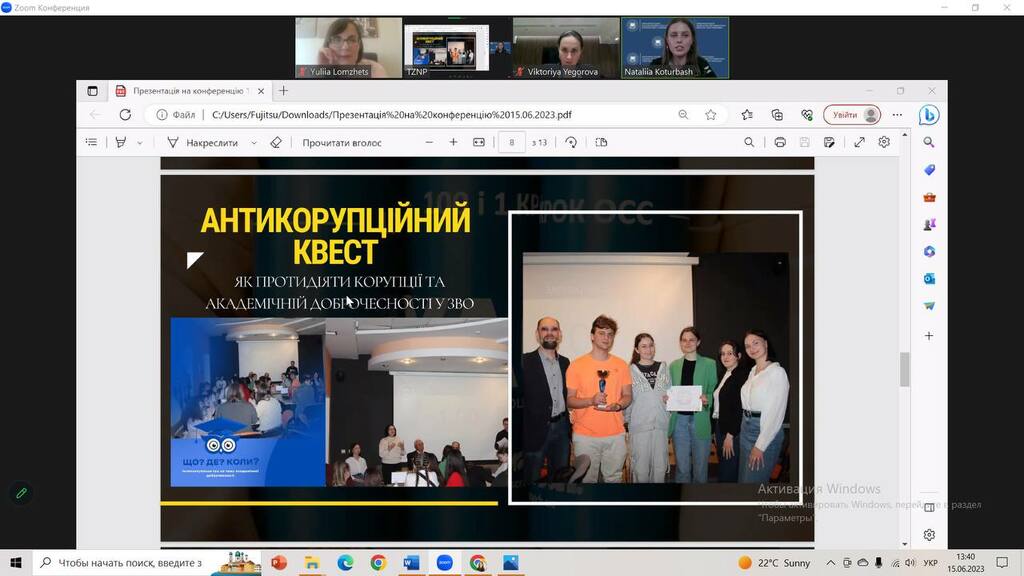Show hidden system tray icons
Image resolution: width=1024 pixels, height=576 pixels.
(x=830, y=563)
